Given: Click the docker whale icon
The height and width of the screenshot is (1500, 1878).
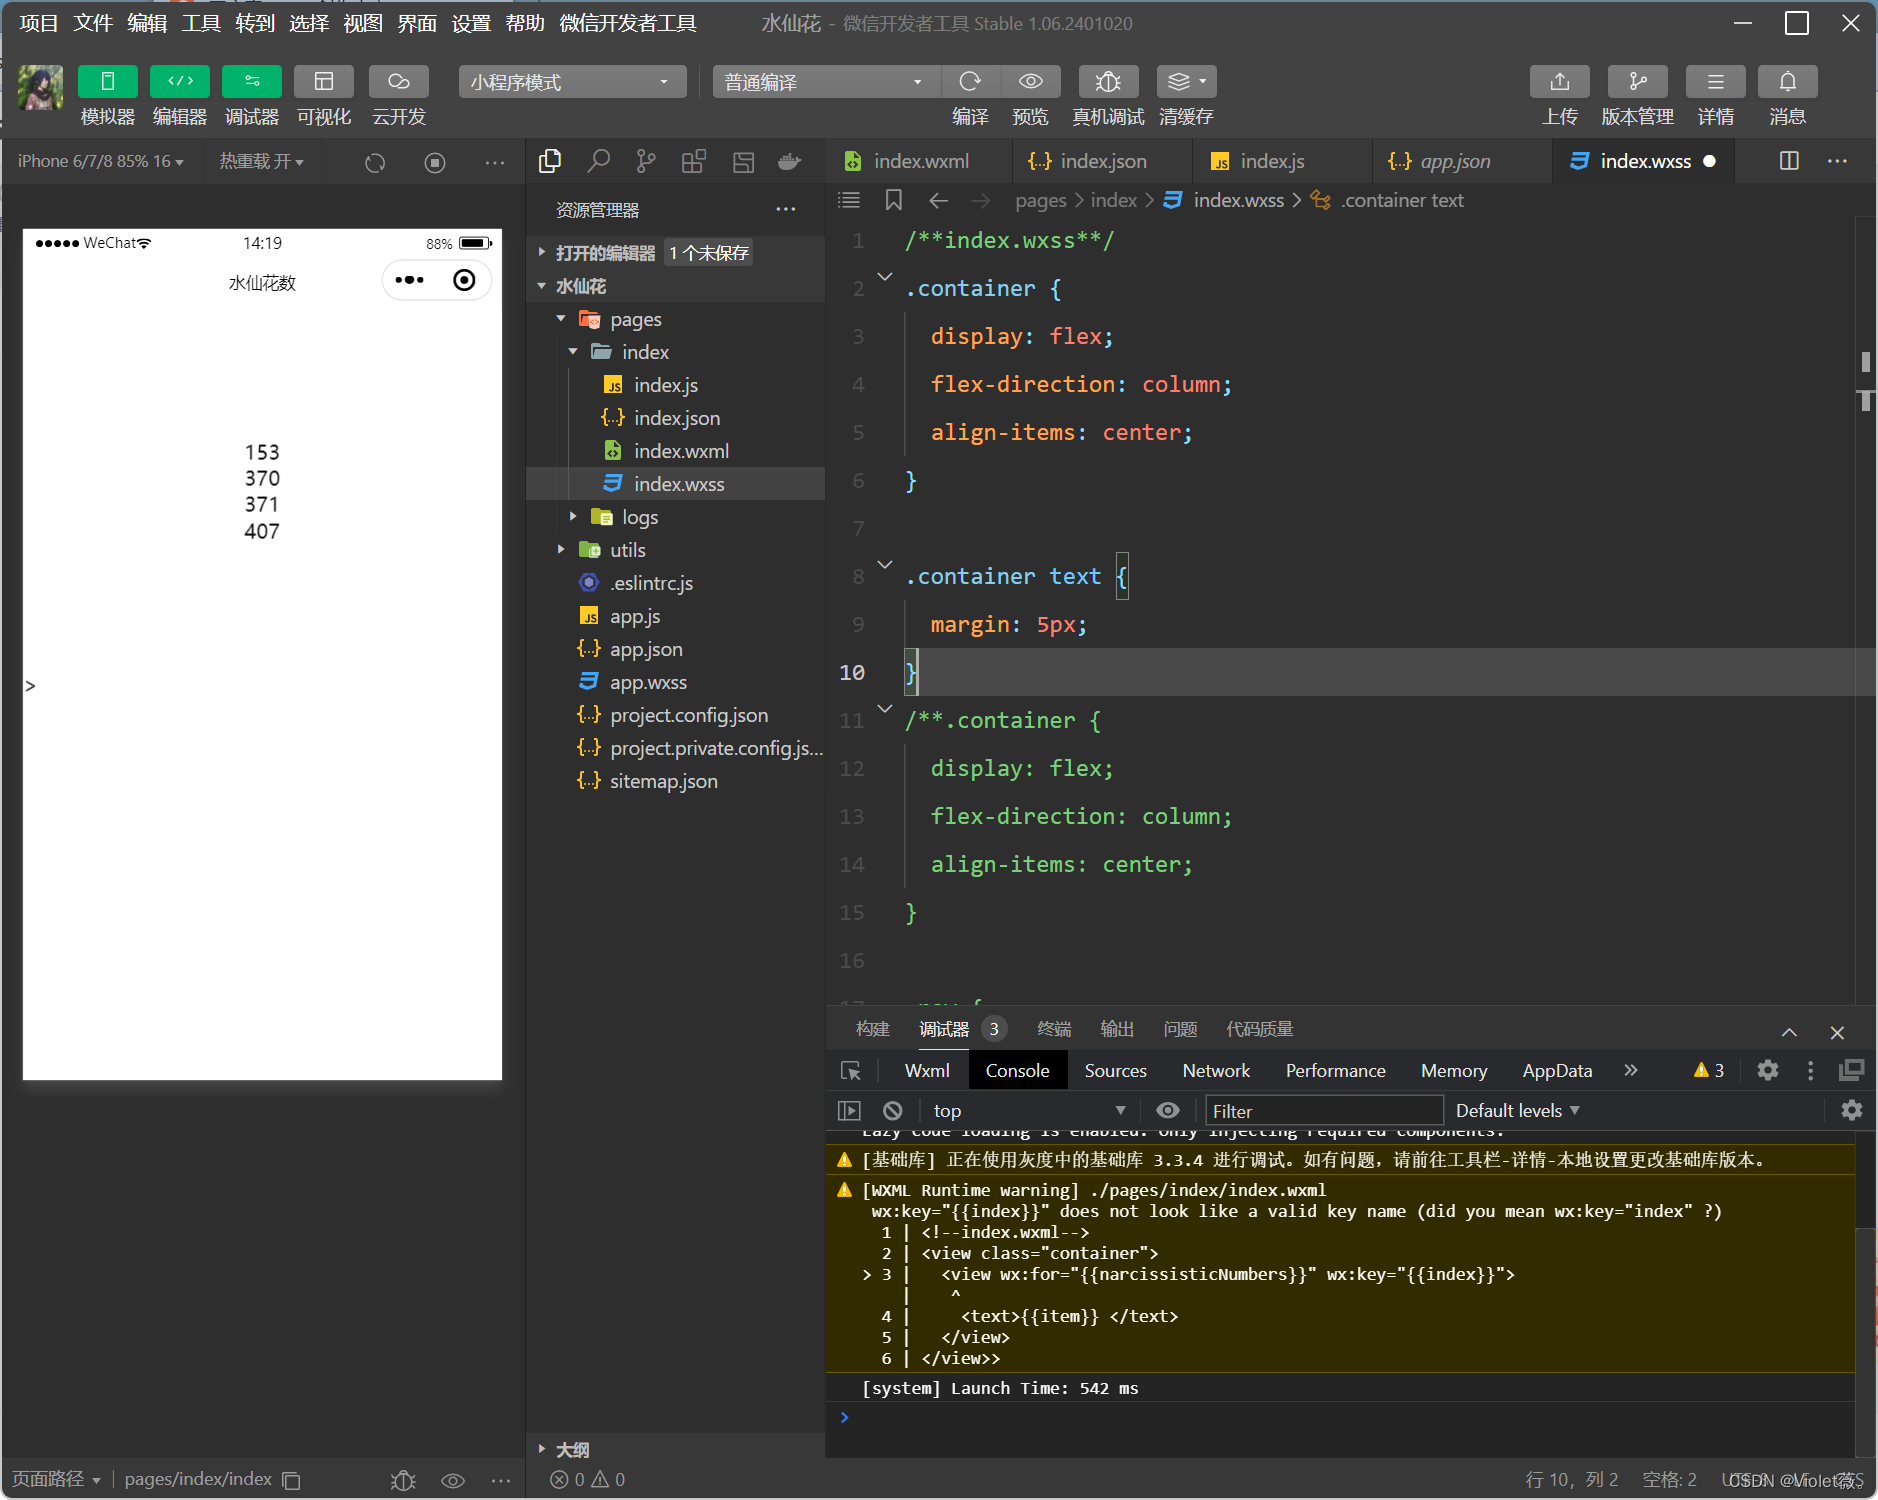Looking at the screenshot, I should click(x=790, y=161).
